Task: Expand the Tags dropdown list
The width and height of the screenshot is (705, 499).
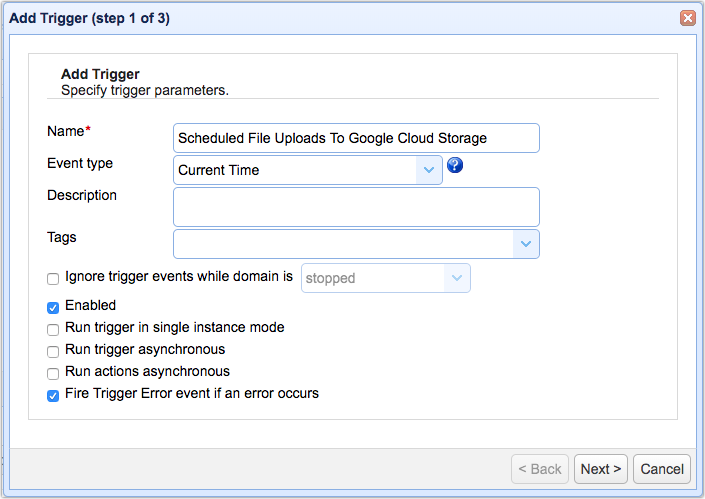Action: tap(526, 244)
